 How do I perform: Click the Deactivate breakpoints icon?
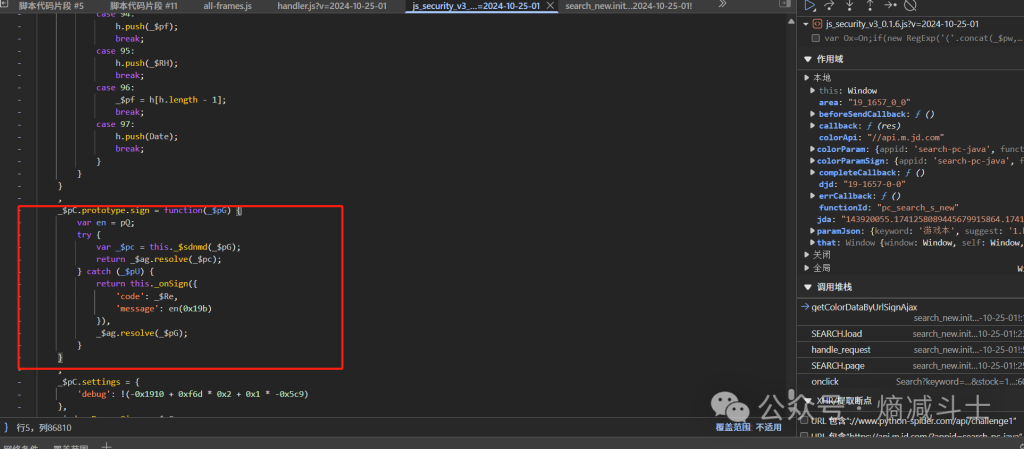(x=909, y=6)
